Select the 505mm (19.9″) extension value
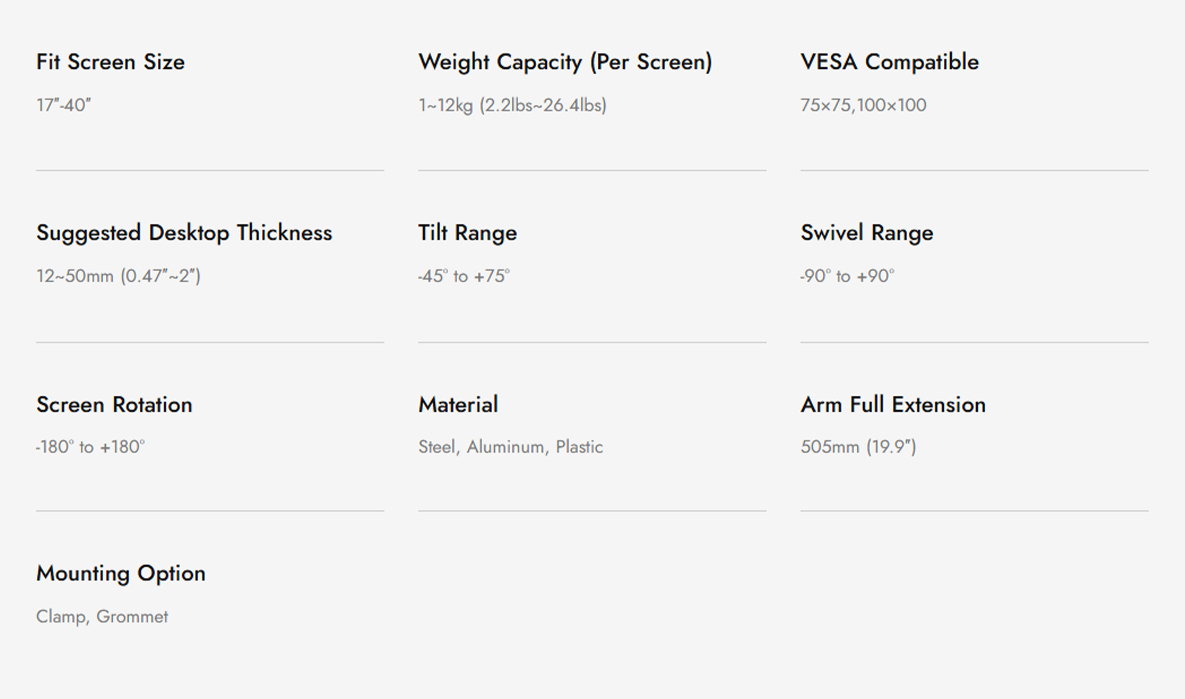 859,447
